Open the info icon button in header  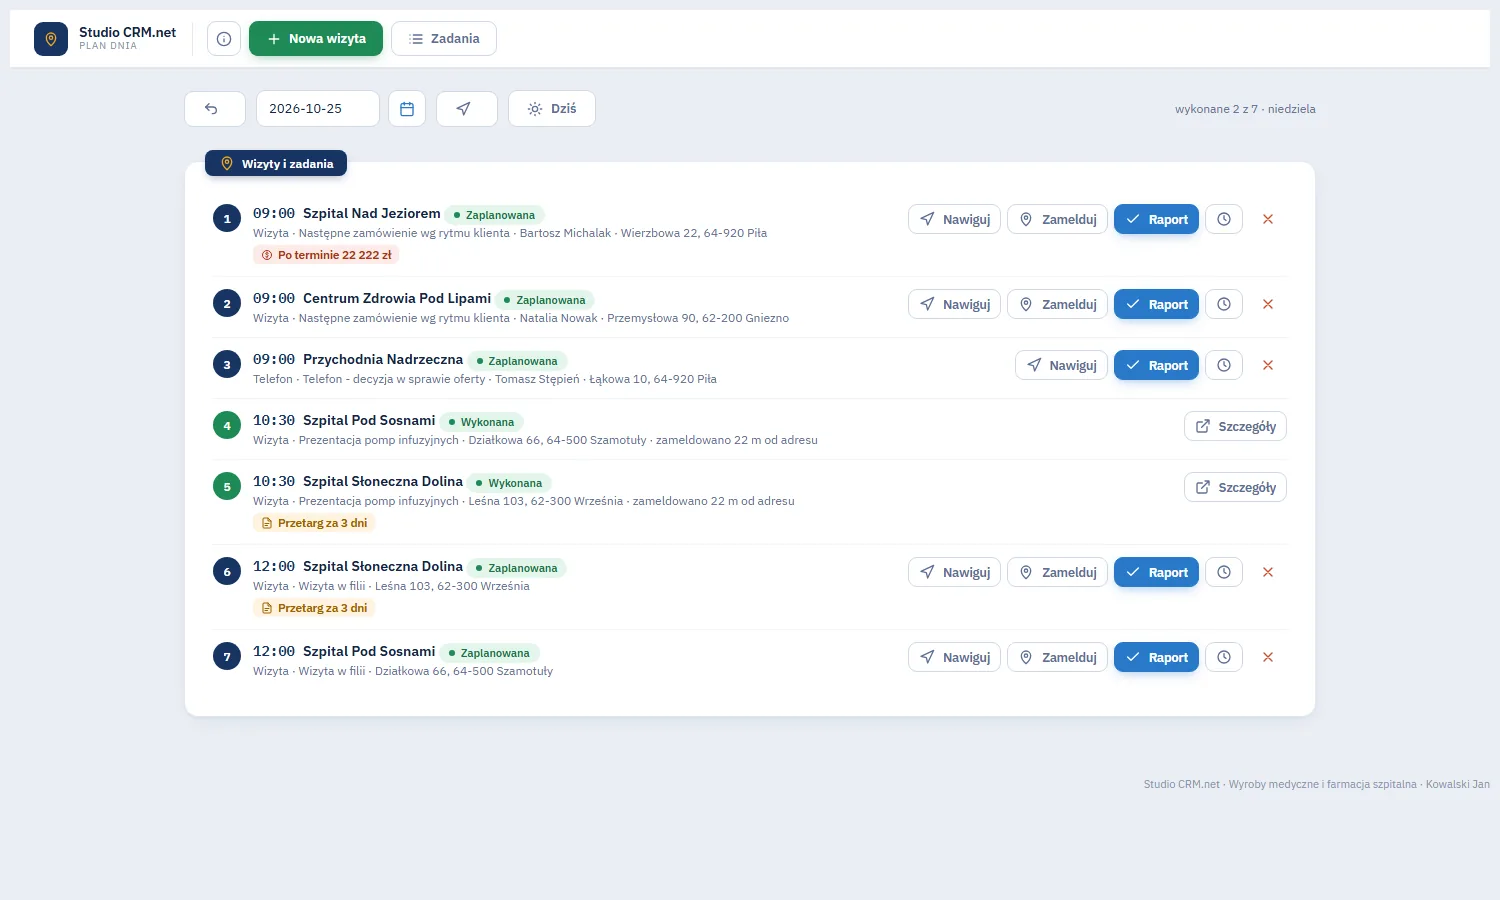[x=224, y=39]
